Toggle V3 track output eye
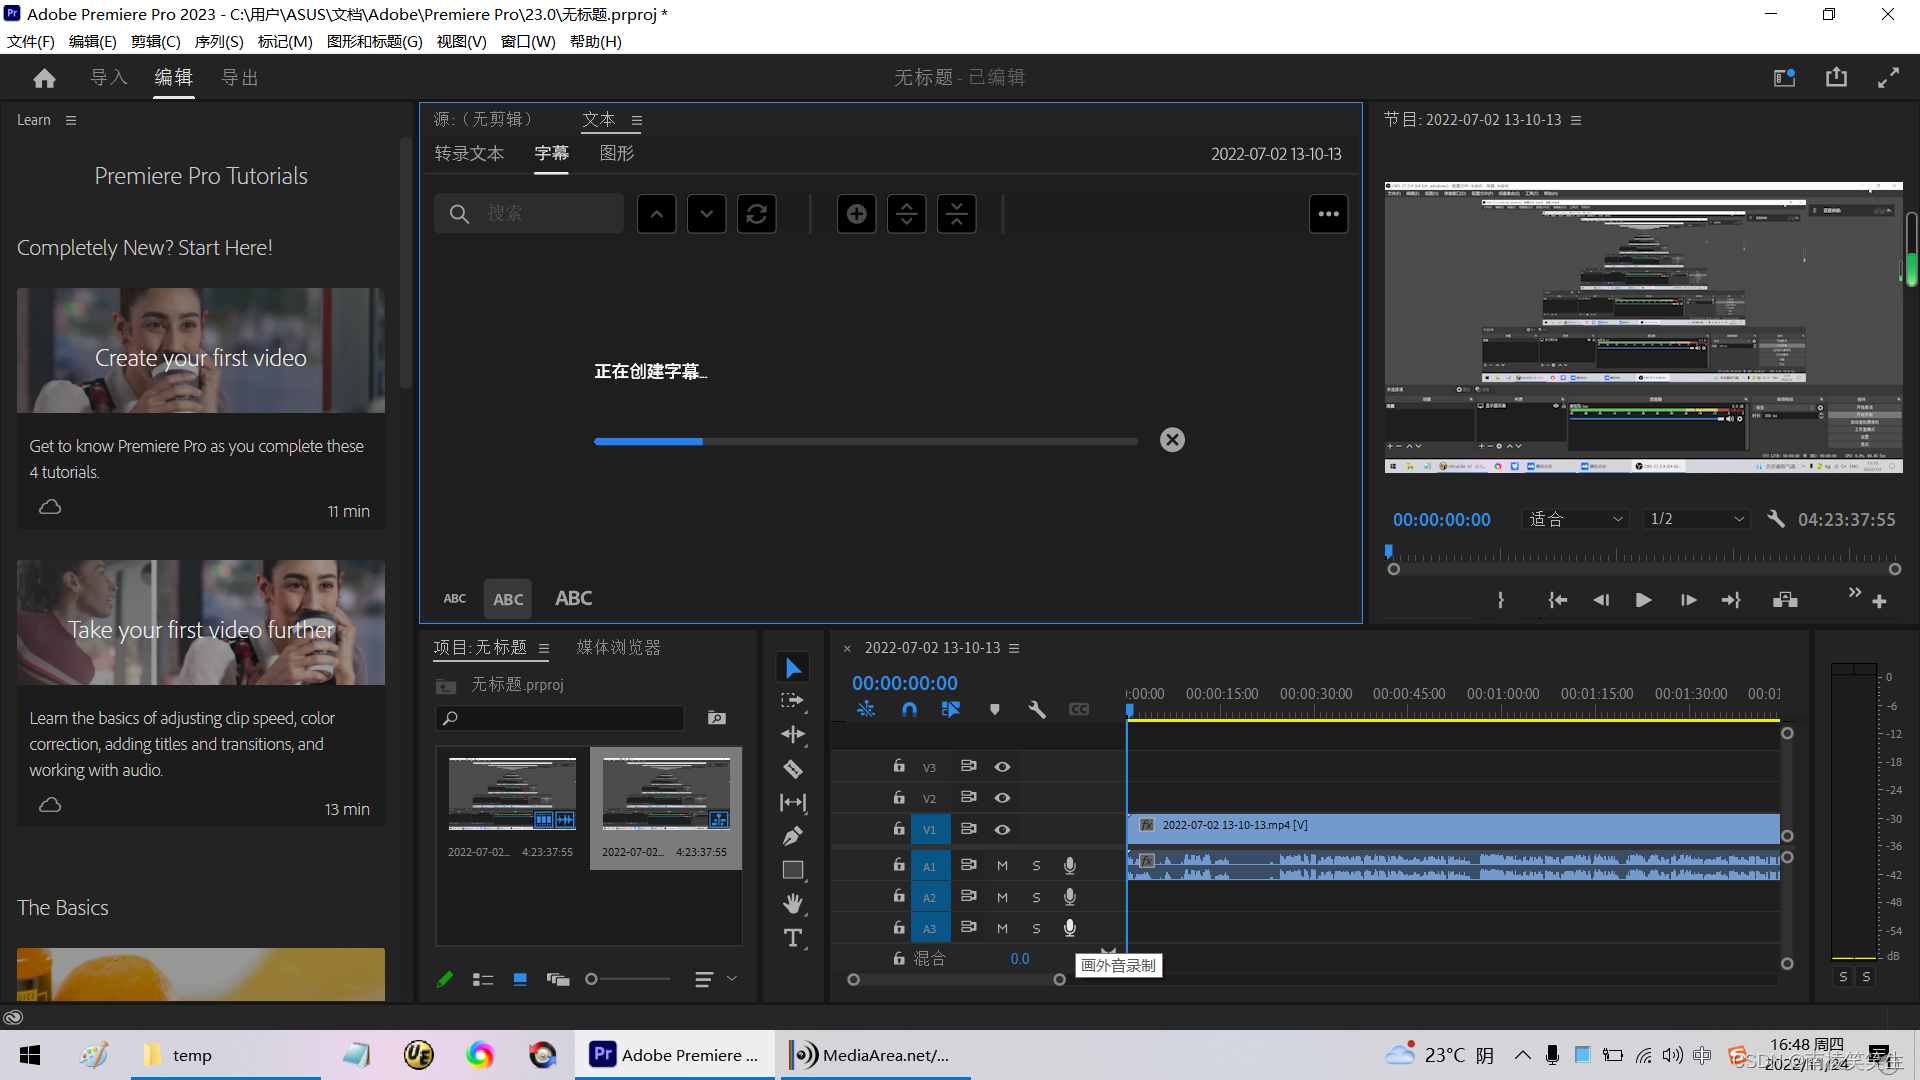1920x1080 pixels. (1002, 767)
